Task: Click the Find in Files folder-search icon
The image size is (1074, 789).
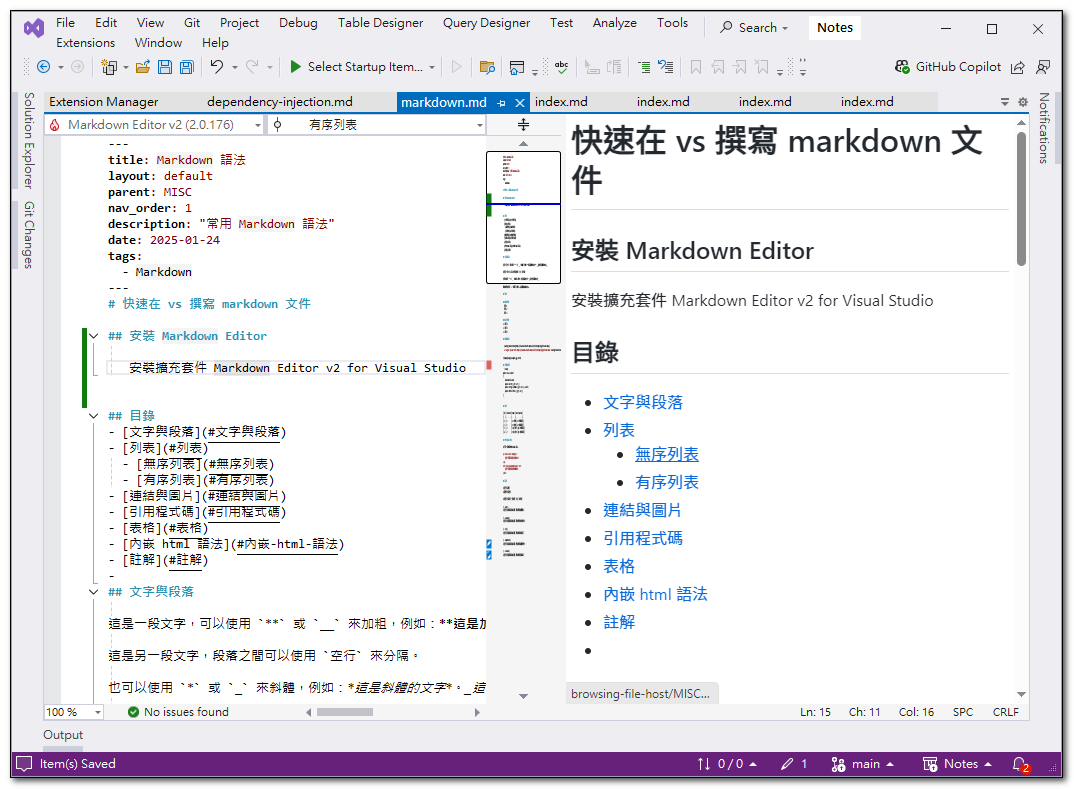Action: click(487, 66)
